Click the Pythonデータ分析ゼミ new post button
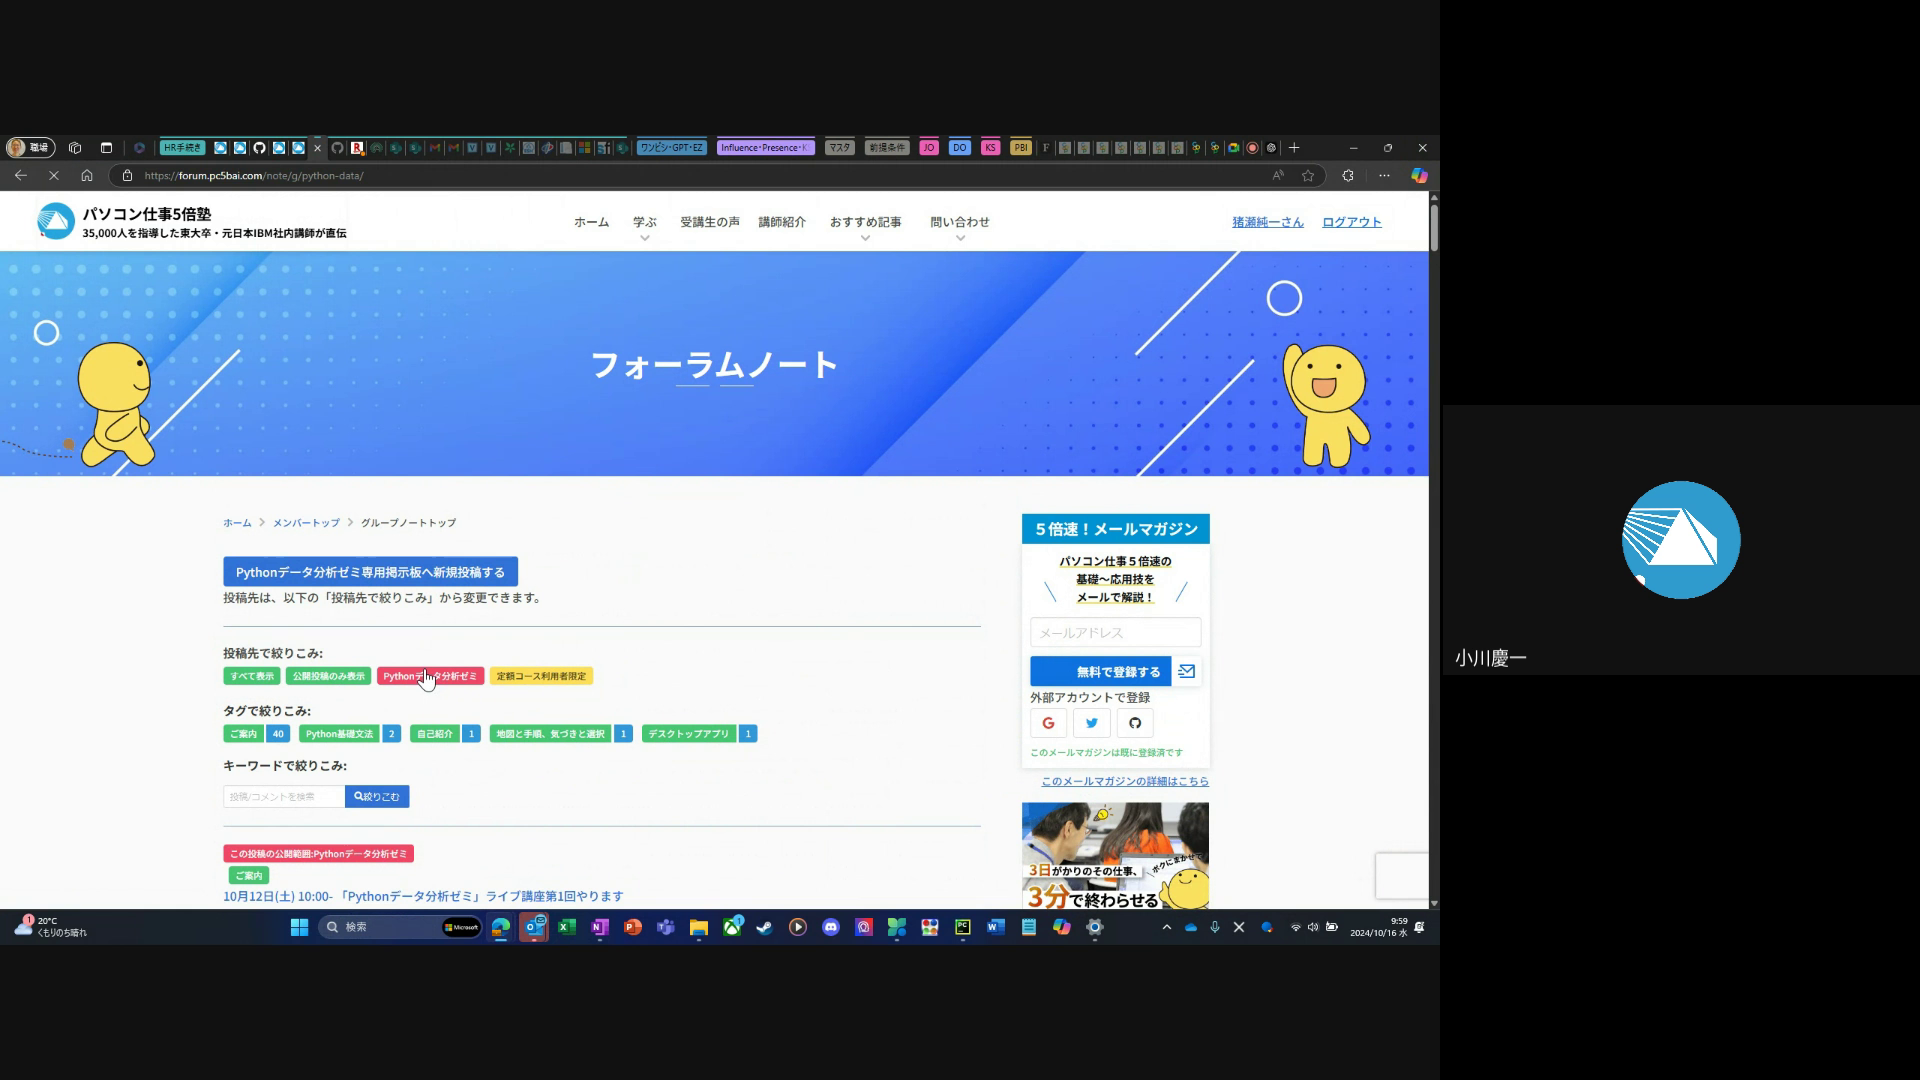 (370, 572)
